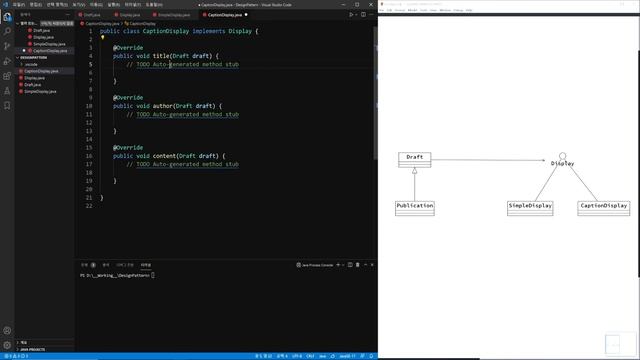Image resolution: width=640 pixels, height=360 pixels.
Task: Select the Debug Console panel tab
Action: [x=125, y=265]
